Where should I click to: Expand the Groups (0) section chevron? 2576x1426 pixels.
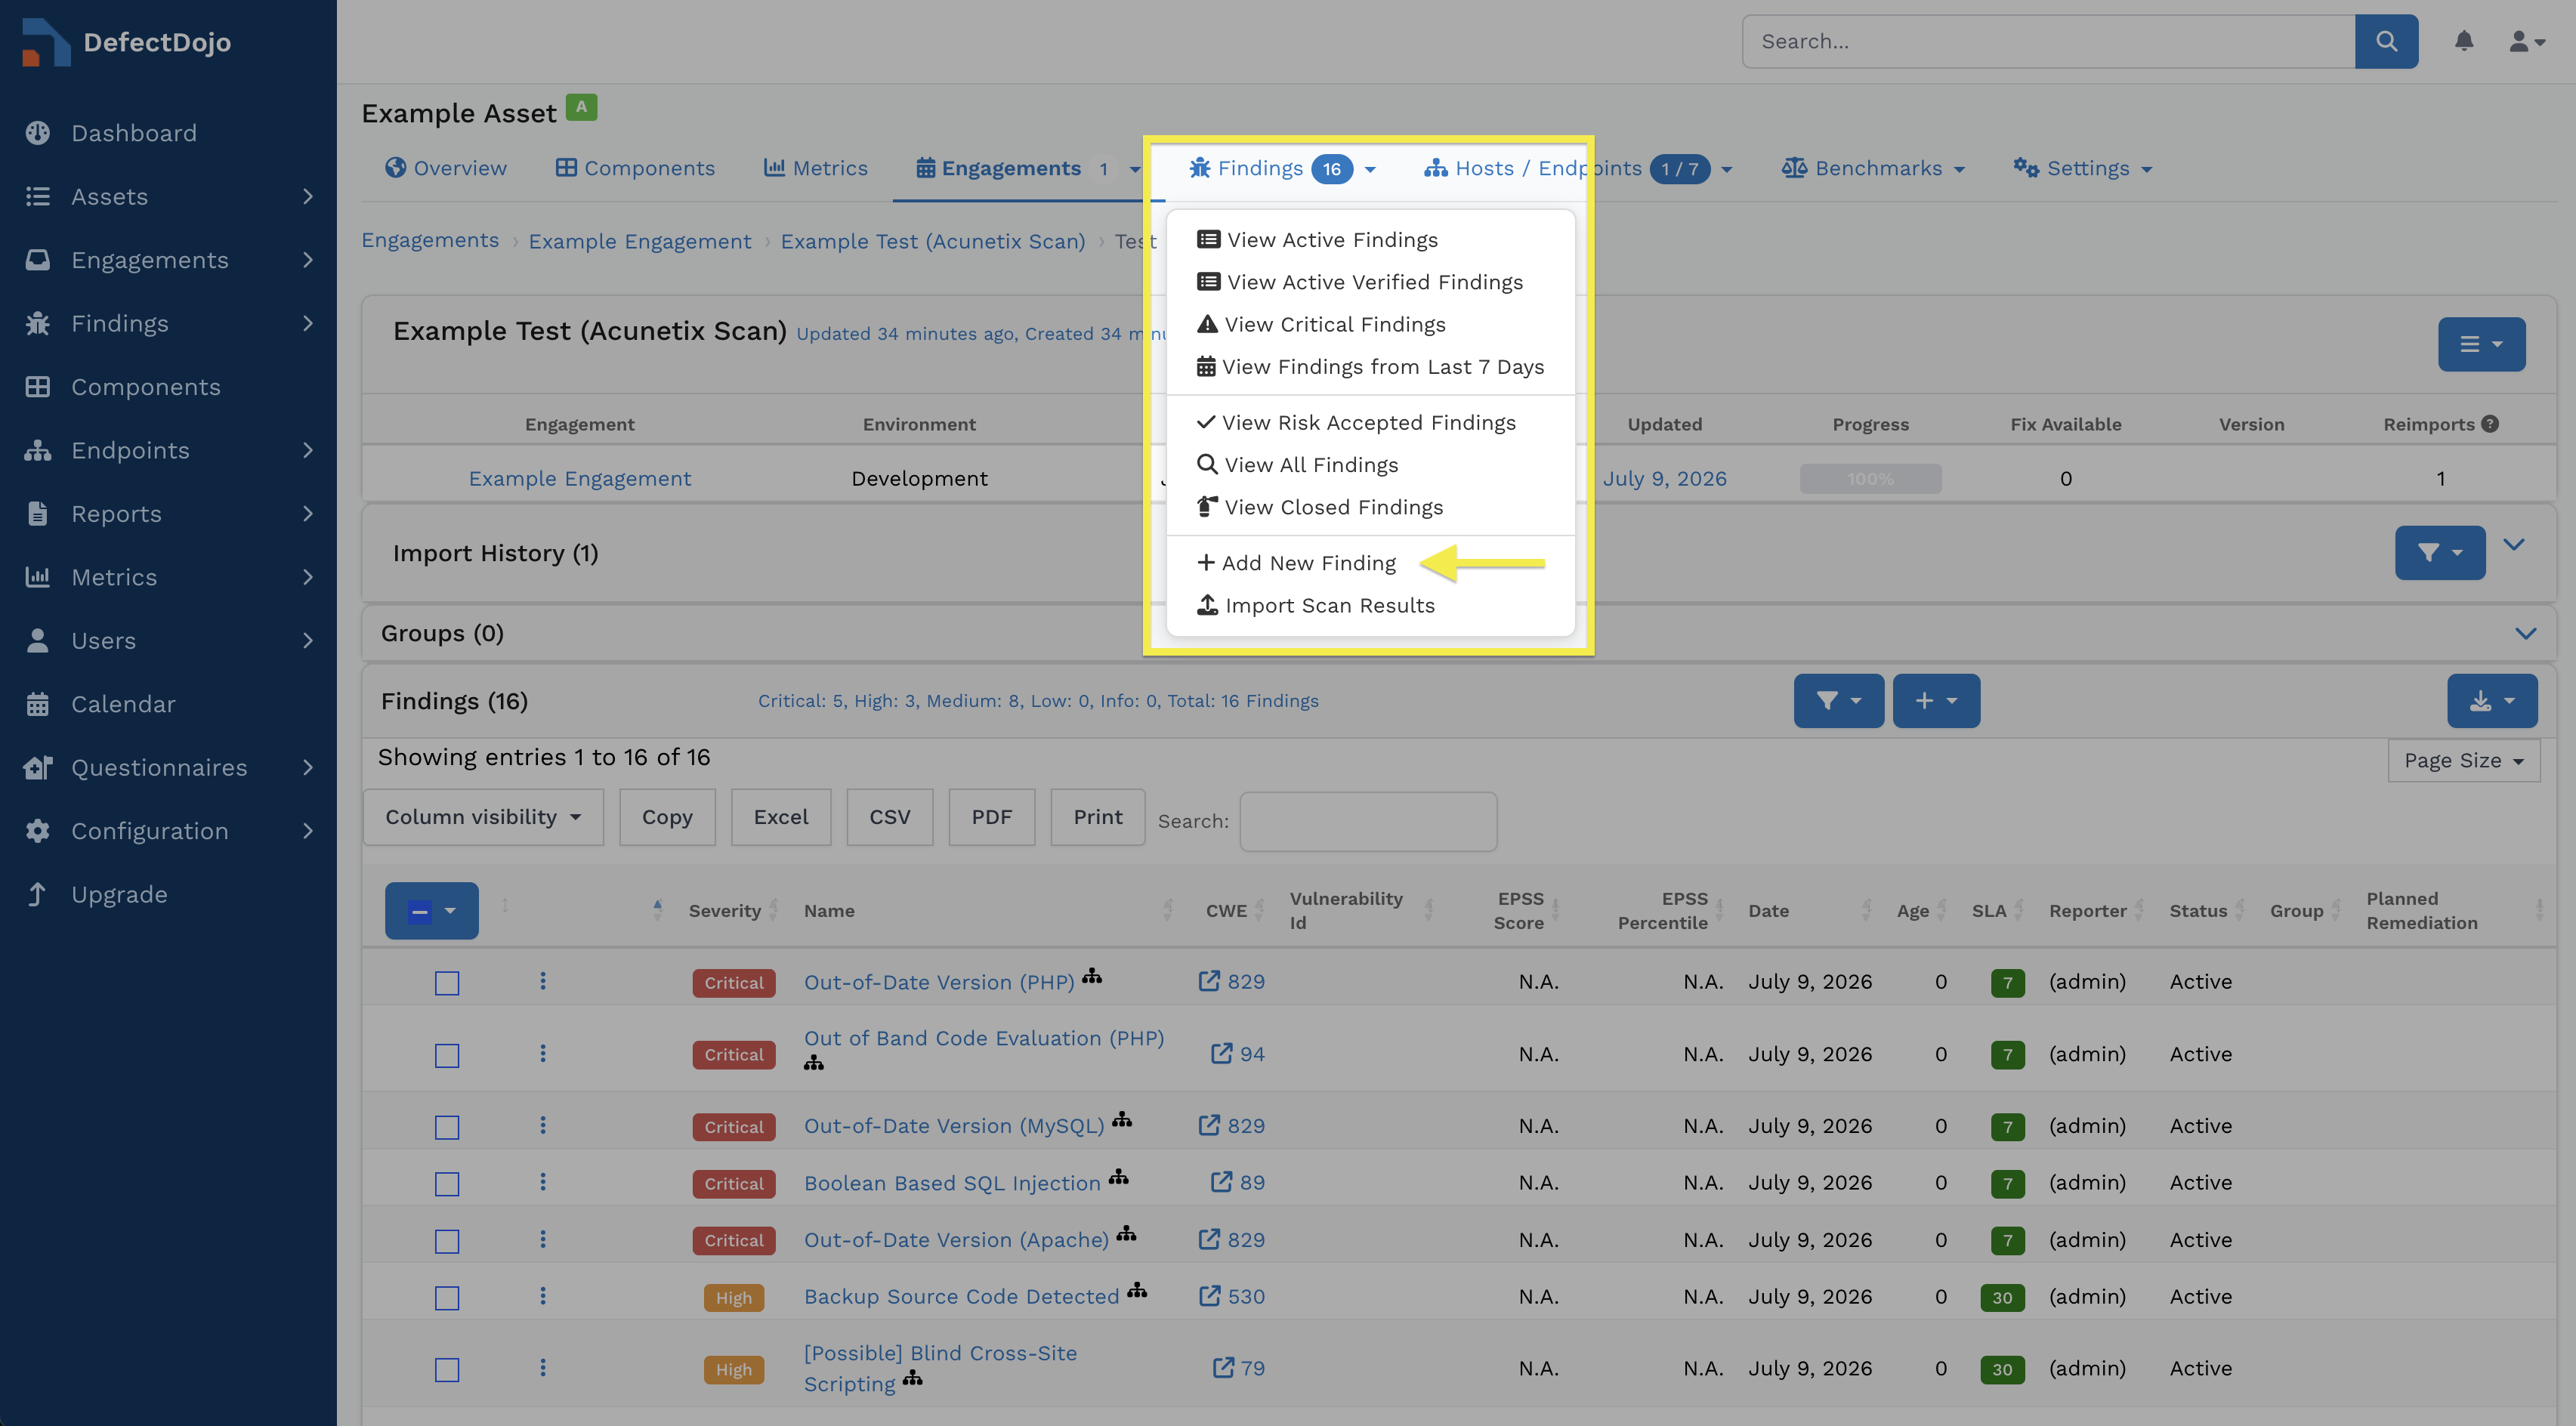coord(2525,633)
